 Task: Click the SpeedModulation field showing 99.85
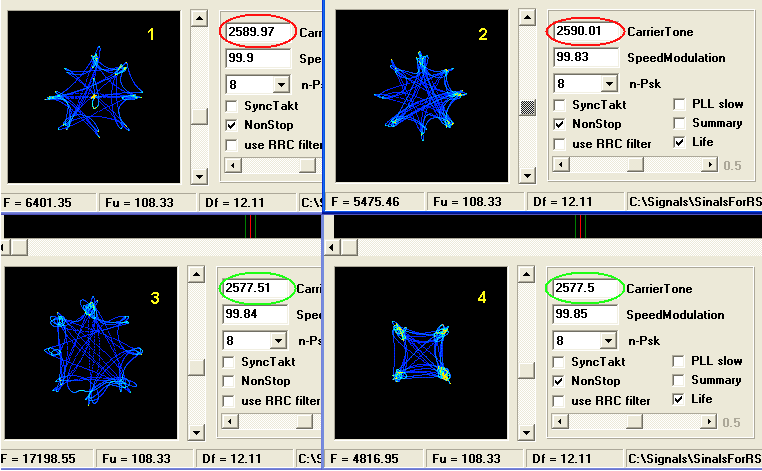point(586,315)
